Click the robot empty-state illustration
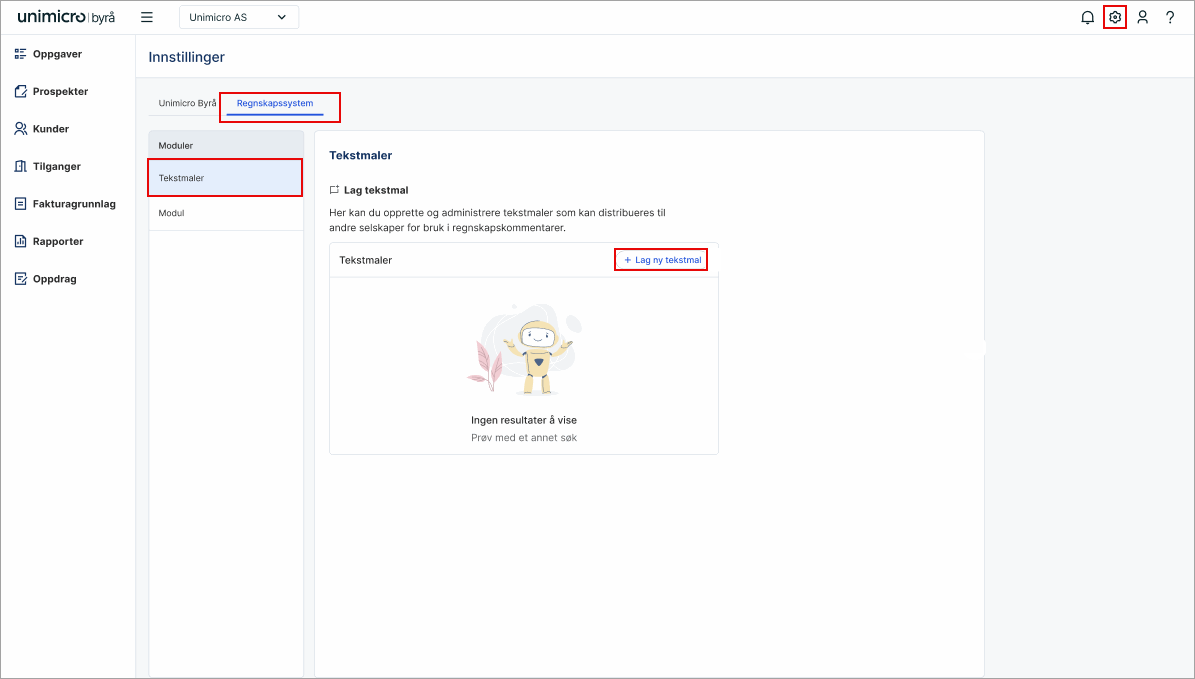The image size is (1195, 679). pos(524,349)
